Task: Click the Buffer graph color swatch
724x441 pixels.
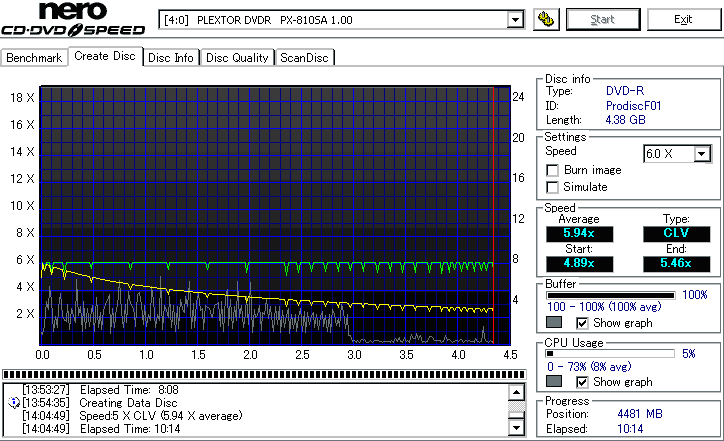Action: (554, 323)
